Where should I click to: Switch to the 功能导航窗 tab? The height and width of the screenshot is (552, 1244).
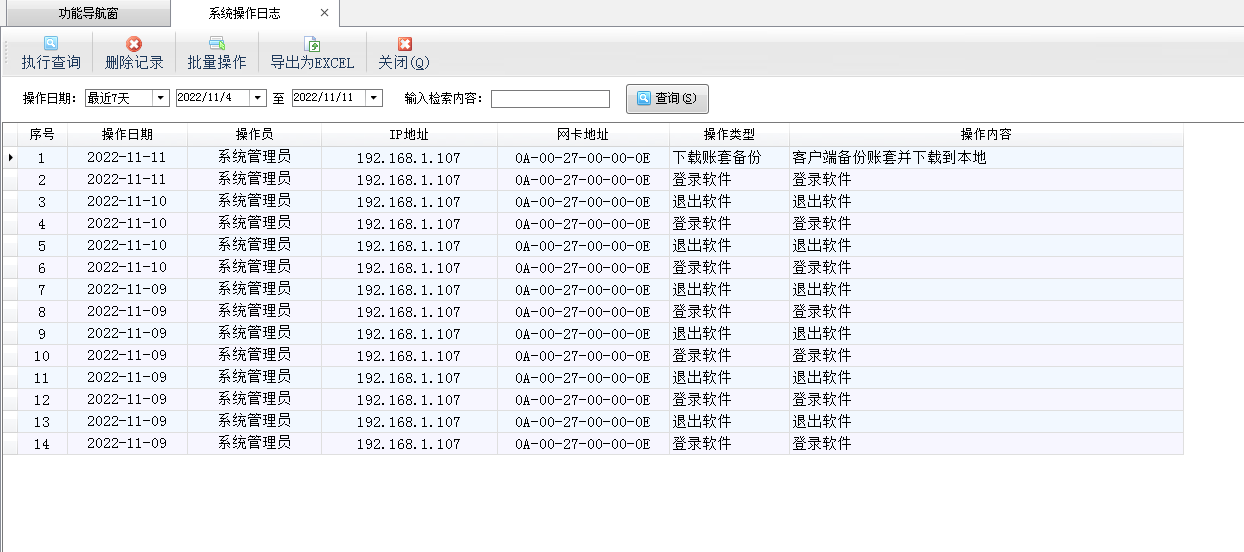87,13
